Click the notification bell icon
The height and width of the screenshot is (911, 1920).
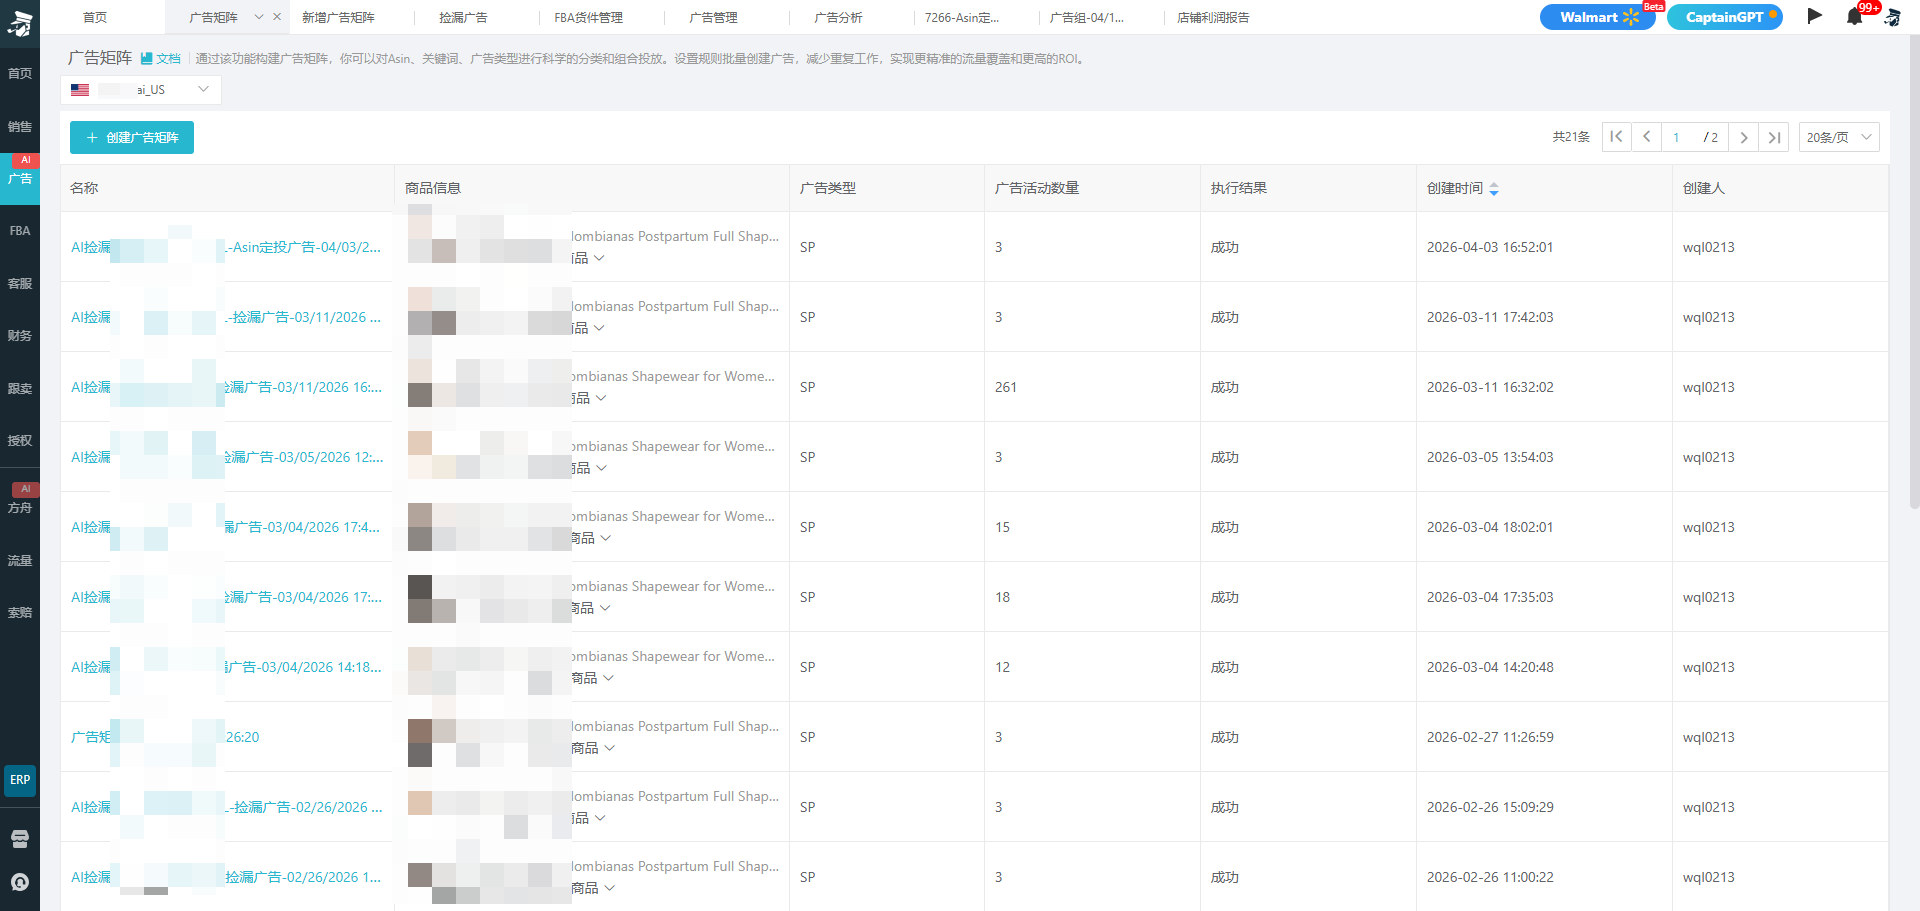(x=1854, y=17)
